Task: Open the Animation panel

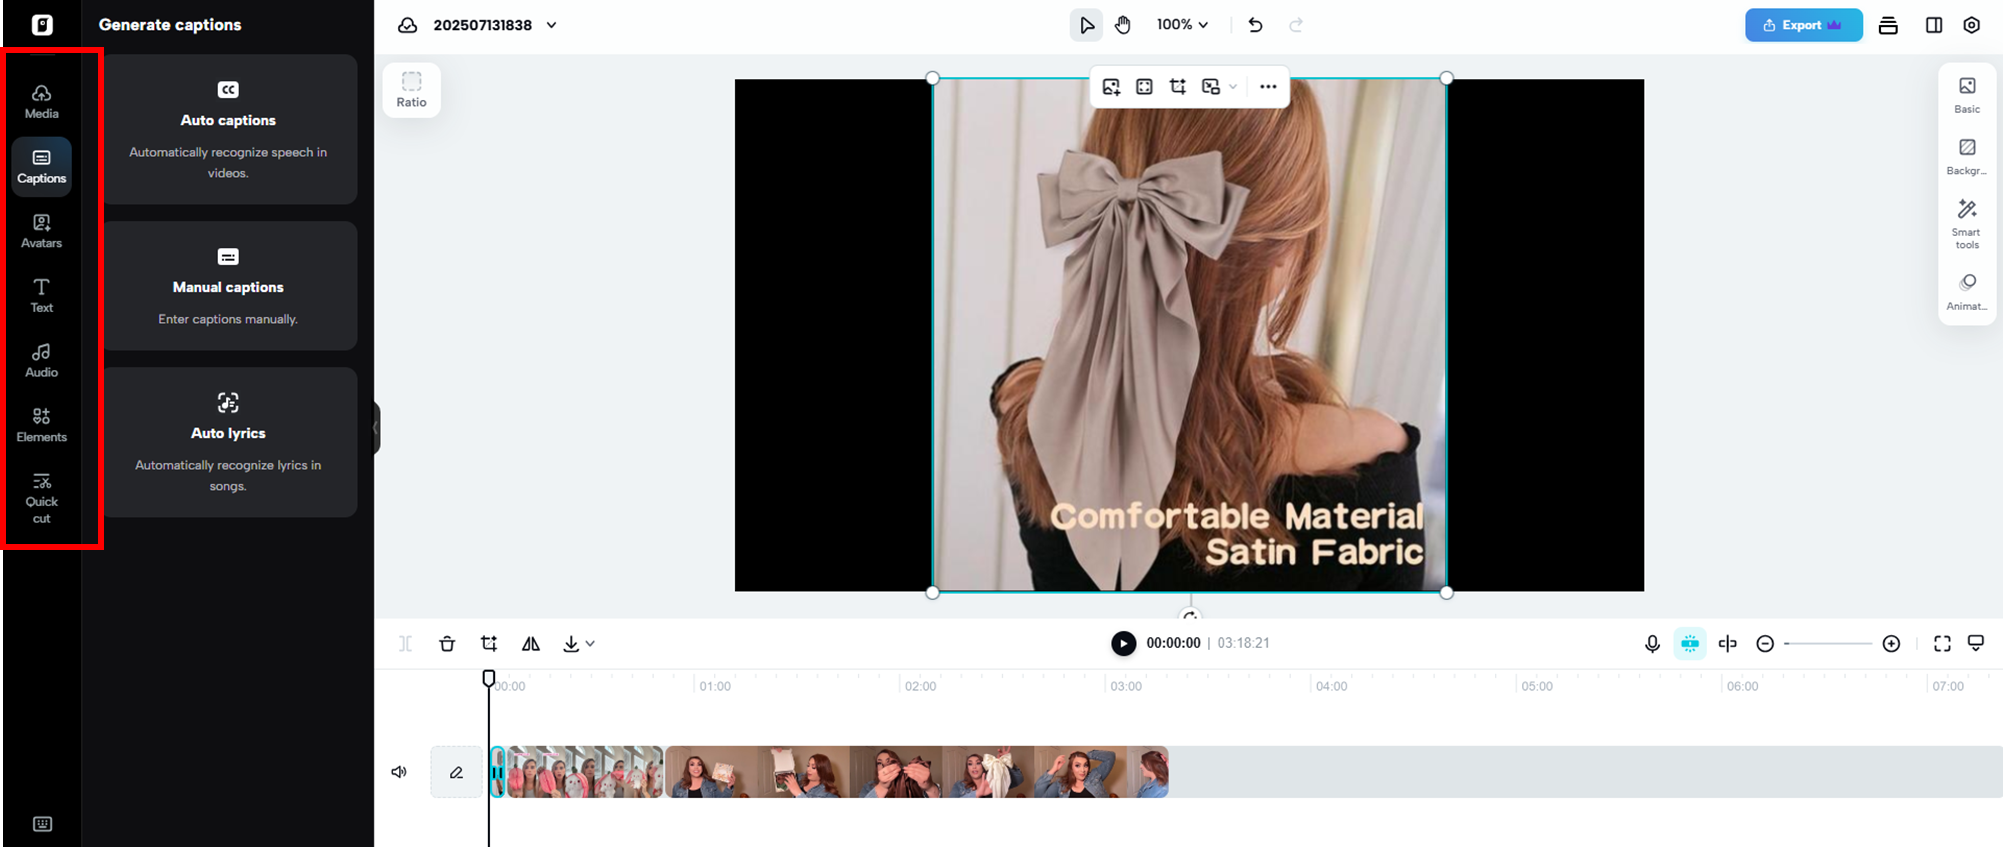Action: tap(1967, 292)
